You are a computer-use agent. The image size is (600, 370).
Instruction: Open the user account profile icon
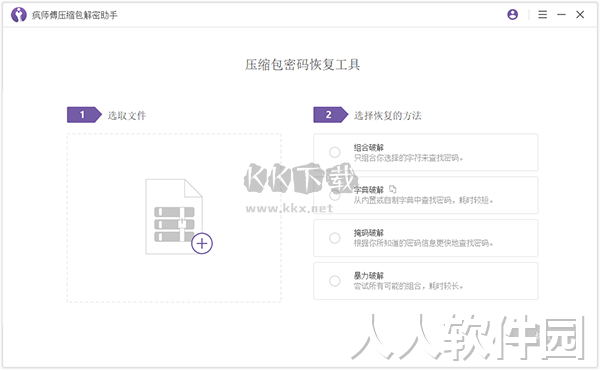tap(512, 15)
